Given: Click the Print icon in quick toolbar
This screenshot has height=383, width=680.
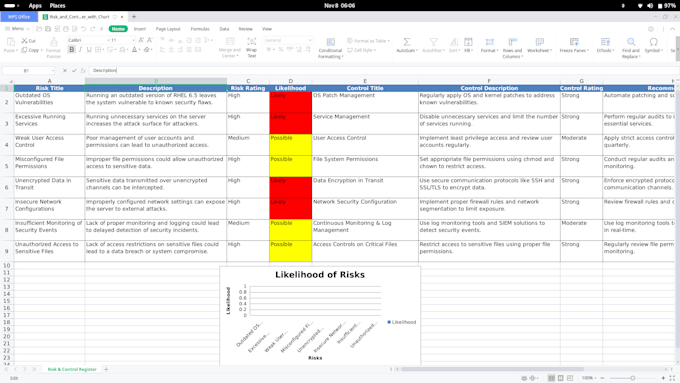Looking at the screenshot, I should pos(65,29).
